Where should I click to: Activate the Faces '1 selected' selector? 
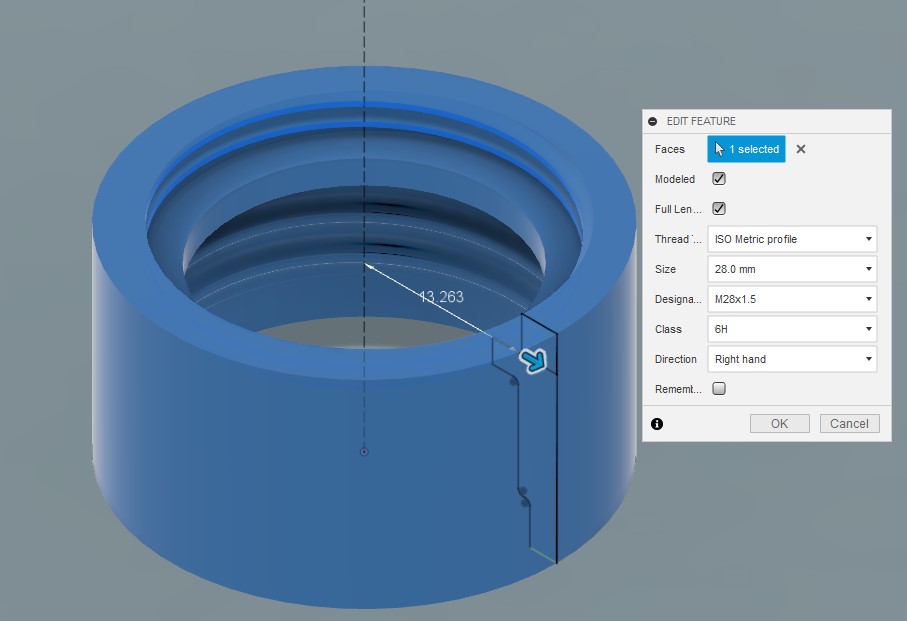[746, 149]
